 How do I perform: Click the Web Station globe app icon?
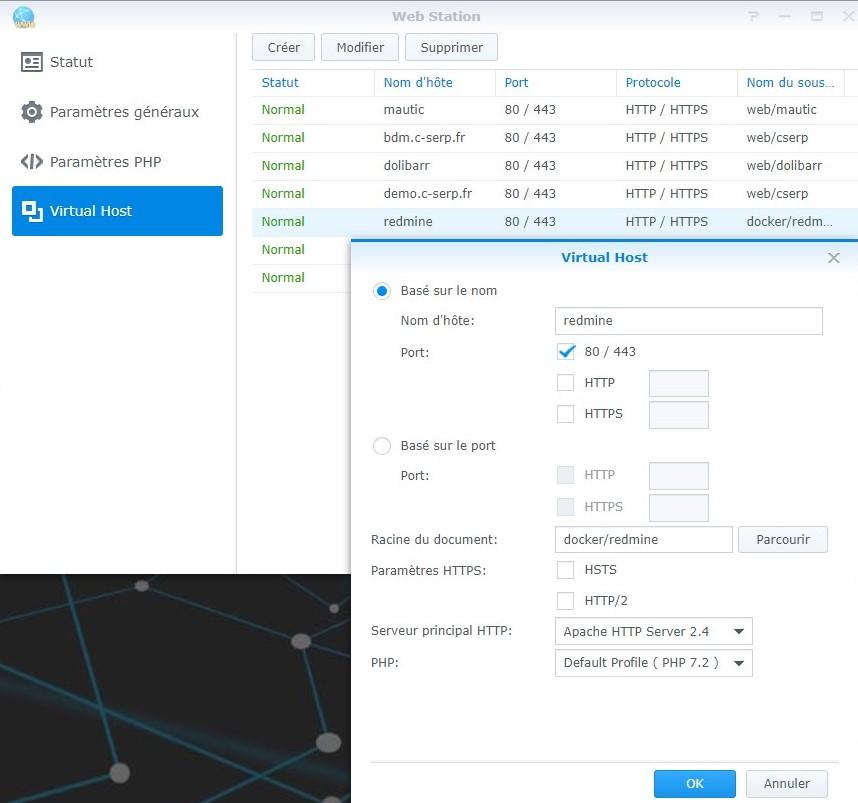pos(24,17)
